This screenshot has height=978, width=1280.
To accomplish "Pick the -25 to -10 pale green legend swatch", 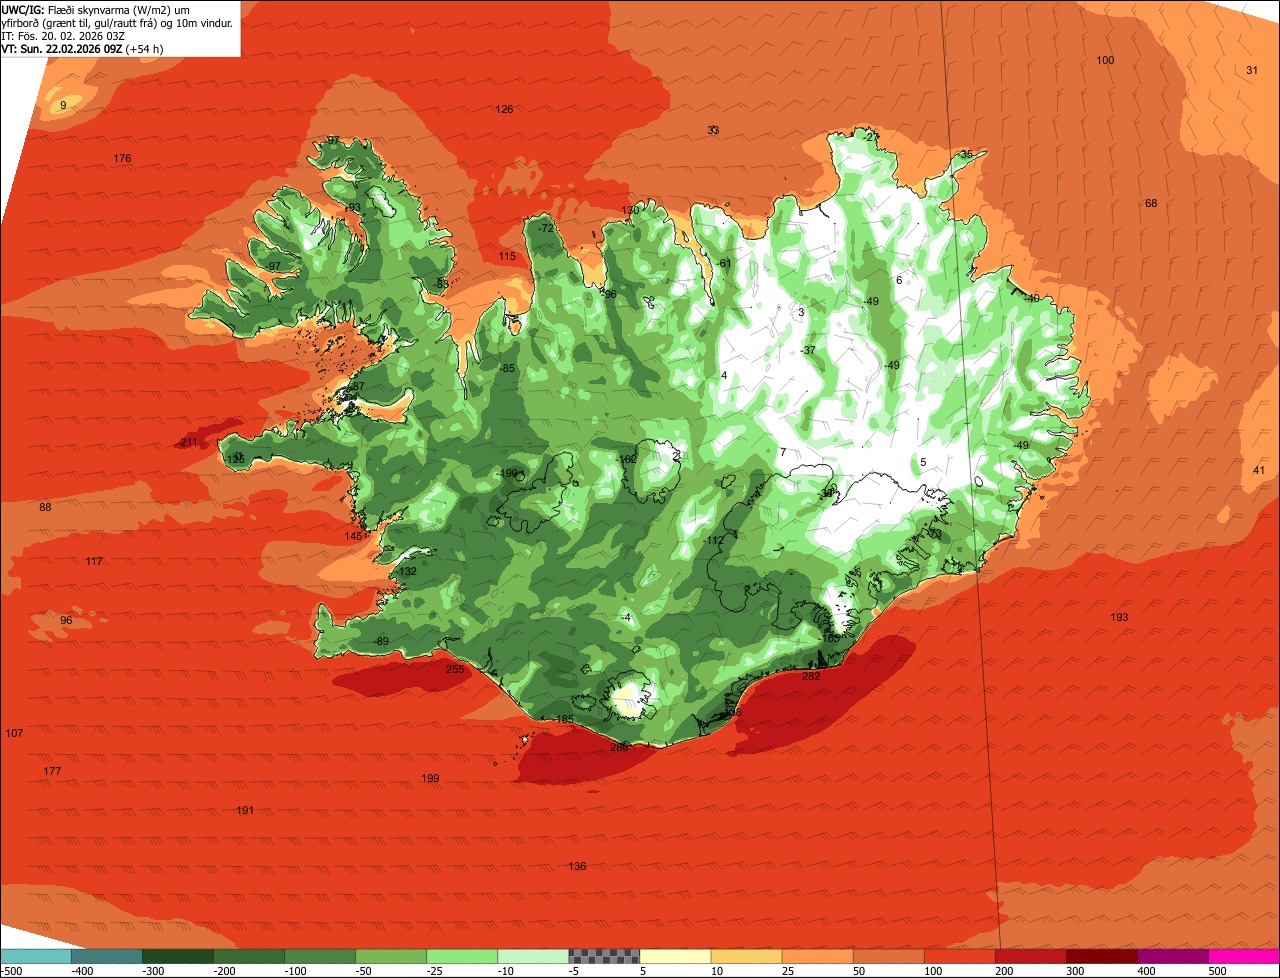I will [x=462, y=956].
